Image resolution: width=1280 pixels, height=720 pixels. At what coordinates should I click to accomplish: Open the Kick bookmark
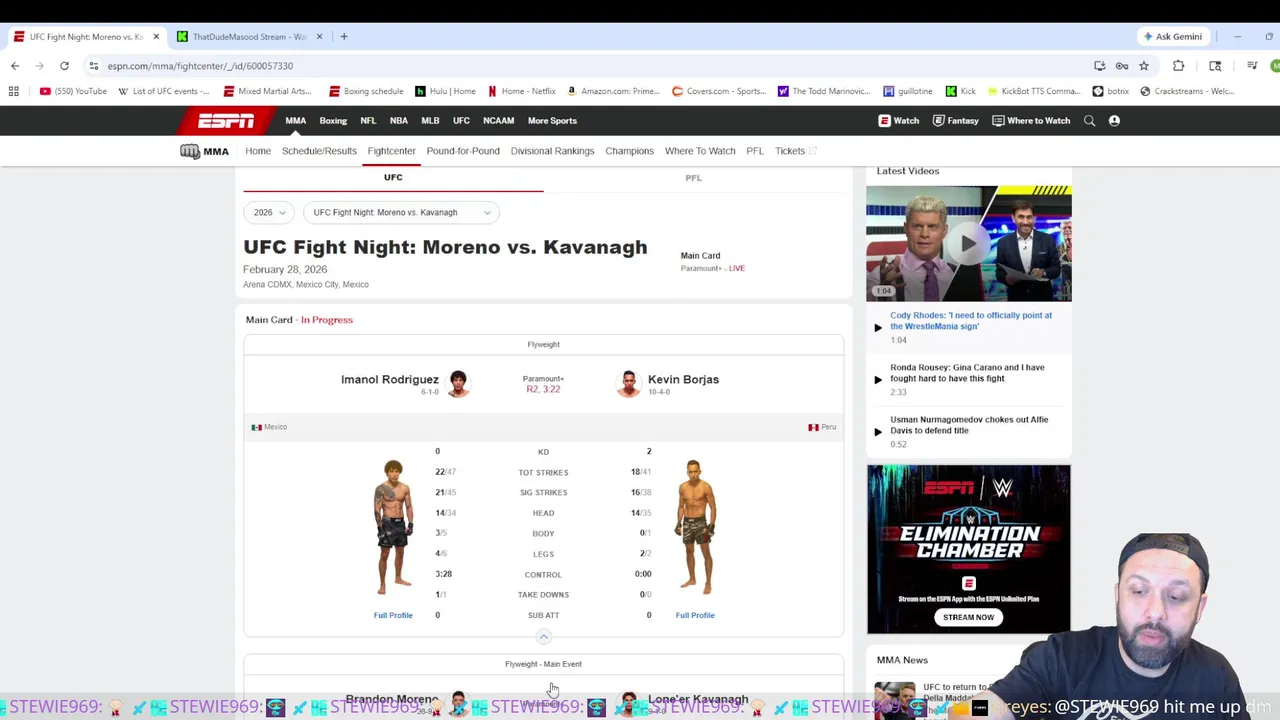pyautogui.click(x=960, y=91)
